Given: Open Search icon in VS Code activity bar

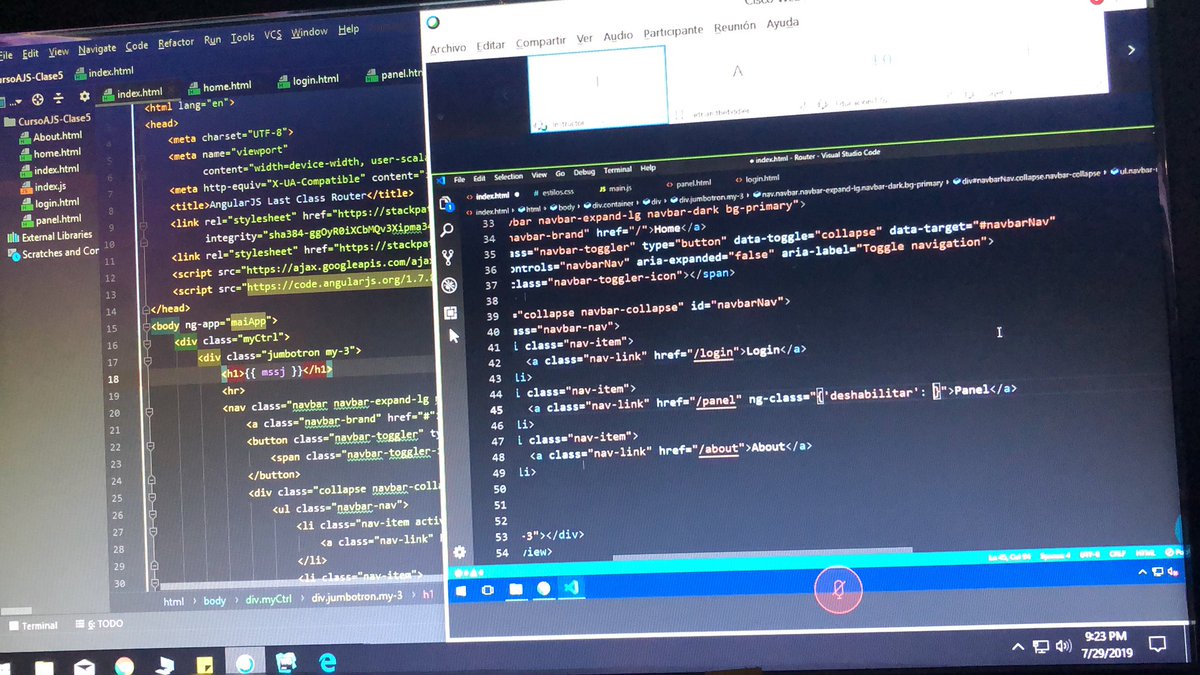Looking at the screenshot, I should click(x=446, y=231).
